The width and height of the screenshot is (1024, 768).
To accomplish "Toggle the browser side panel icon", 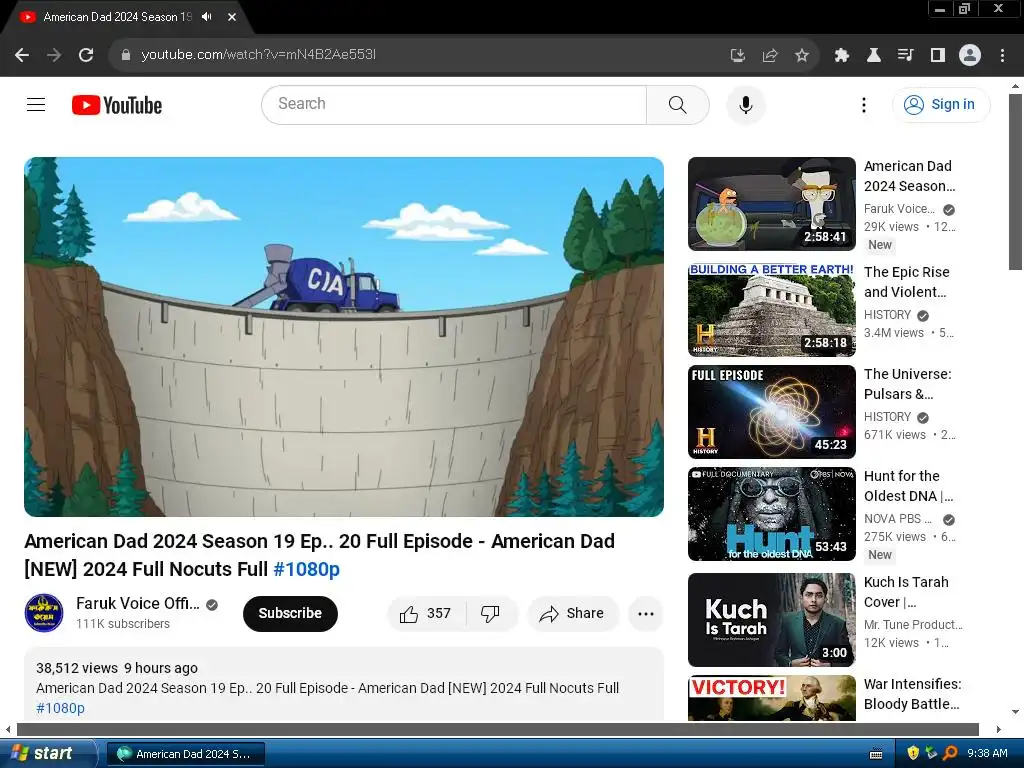I will pyautogui.click(x=938, y=56).
